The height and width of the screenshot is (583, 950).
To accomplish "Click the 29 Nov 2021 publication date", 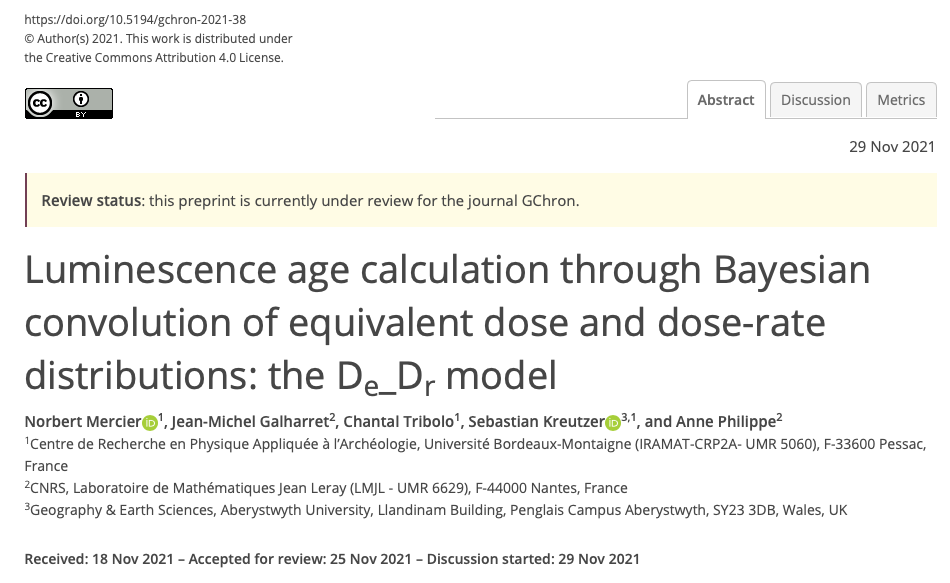I will coord(889,147).
